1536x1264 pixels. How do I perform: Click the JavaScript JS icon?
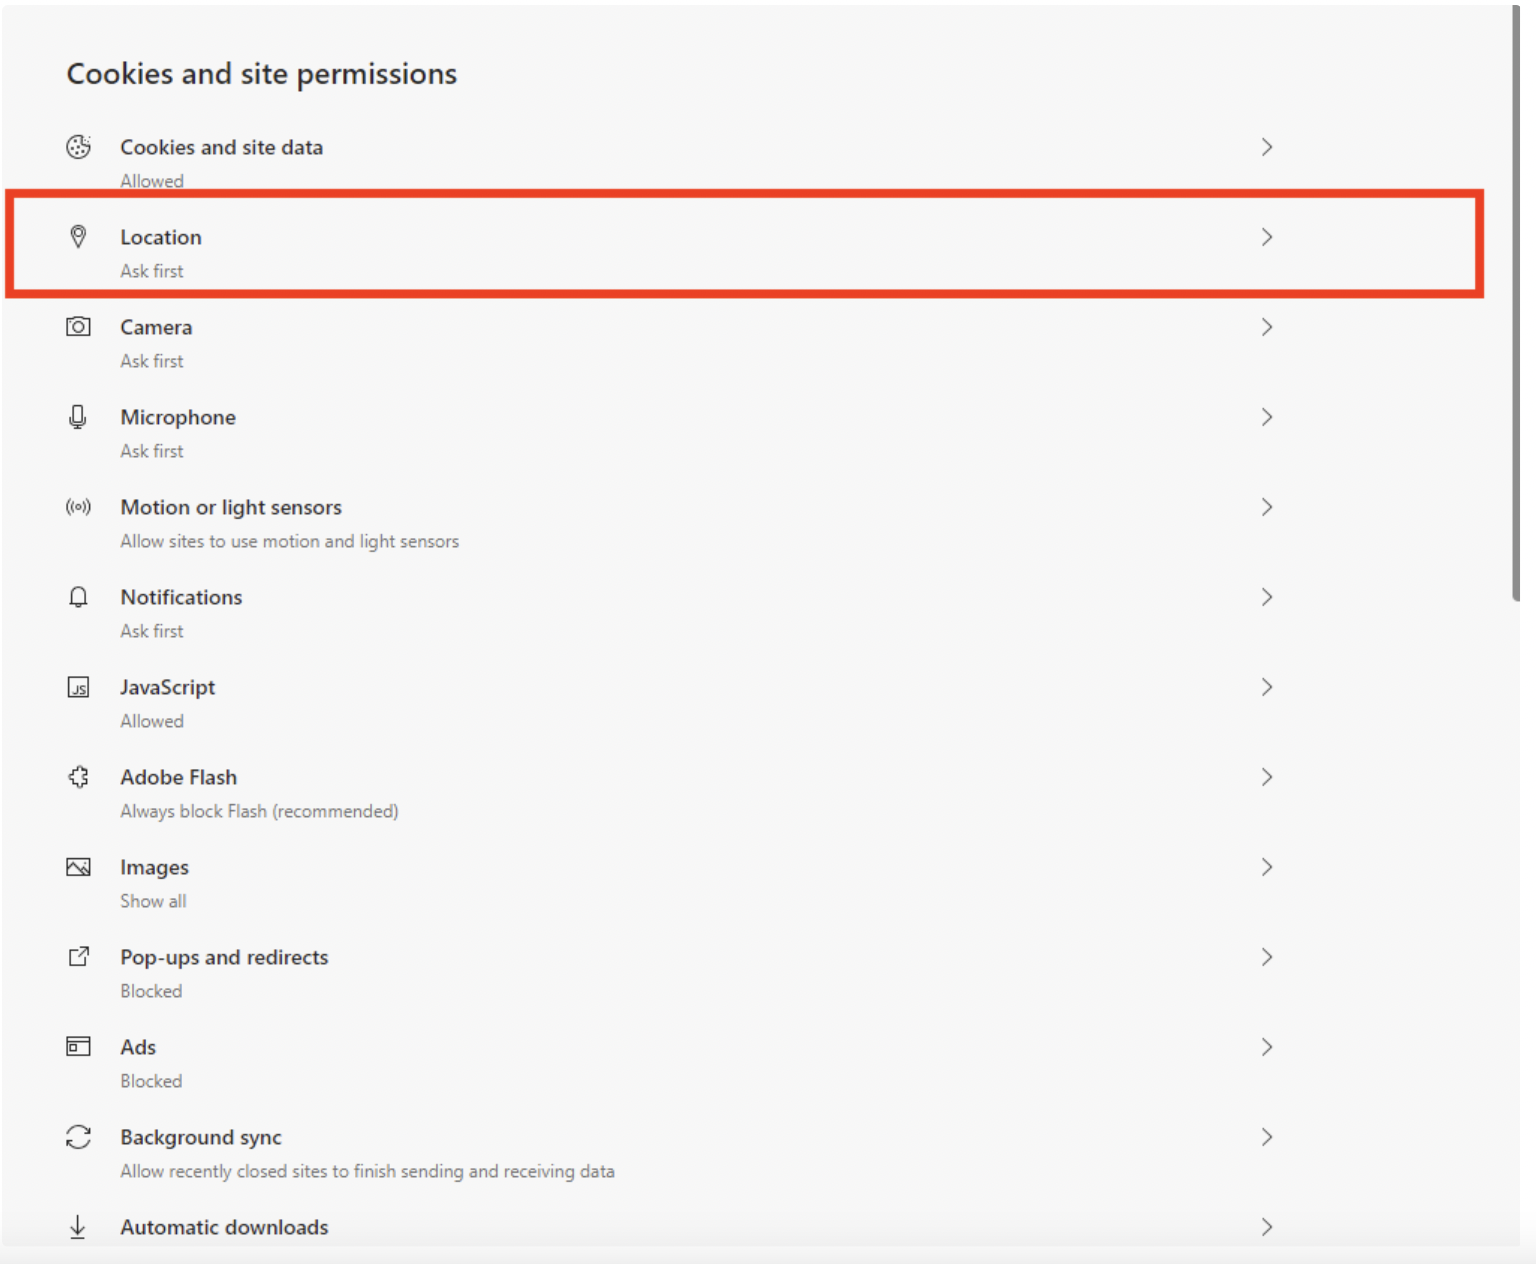point(78,687)
